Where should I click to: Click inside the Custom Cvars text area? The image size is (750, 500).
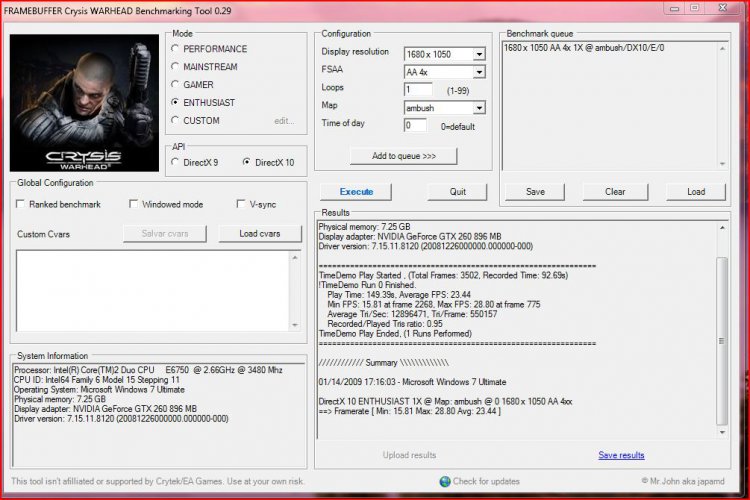(x=152, y=291)
